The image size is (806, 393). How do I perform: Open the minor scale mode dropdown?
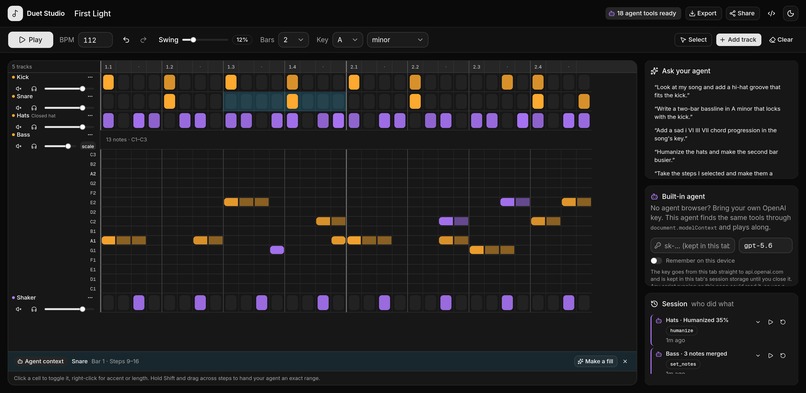tap(397, 40)
